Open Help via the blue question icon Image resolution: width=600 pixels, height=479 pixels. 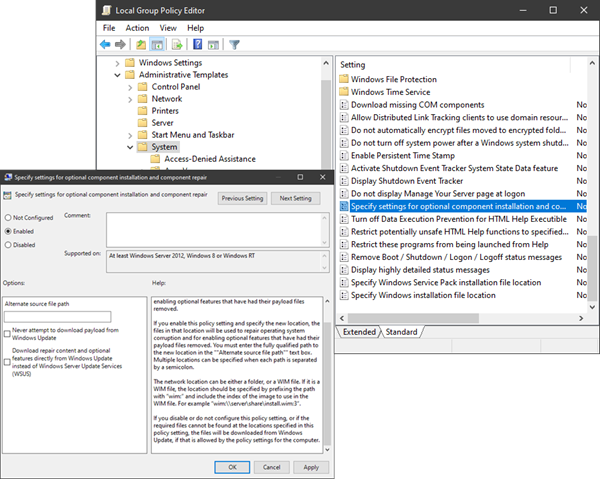[197, 44]
